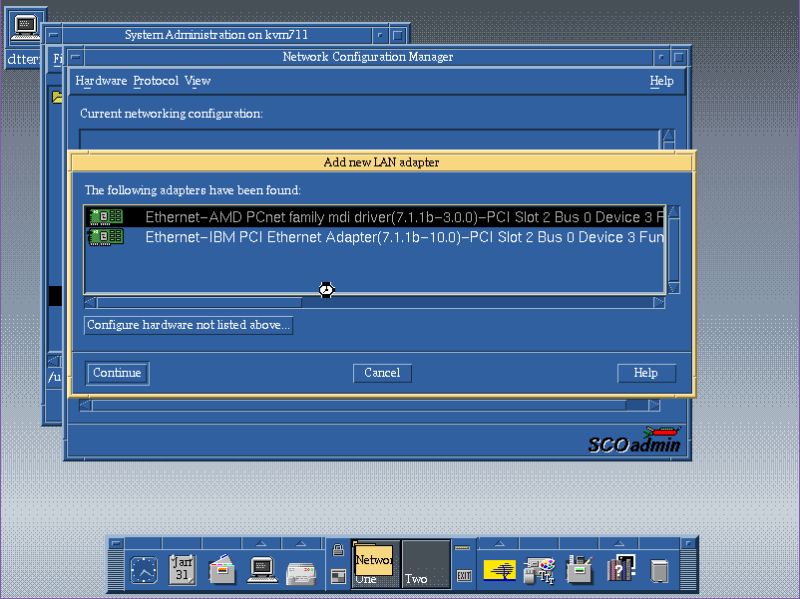Open the mailer icon on the front panel
The width and height of the screenshot is (800, 599).
pos(221,568)
